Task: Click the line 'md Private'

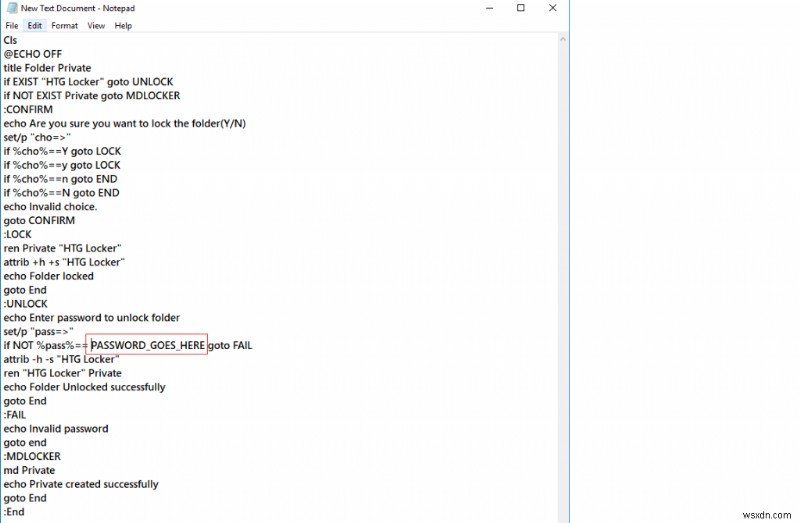Action: (29, 470)
